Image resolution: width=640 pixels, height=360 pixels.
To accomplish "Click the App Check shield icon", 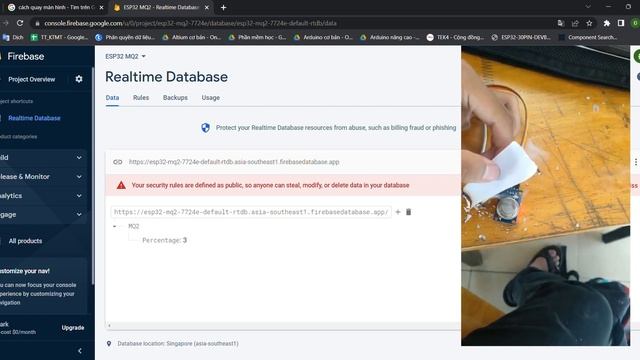I will 206,128.
